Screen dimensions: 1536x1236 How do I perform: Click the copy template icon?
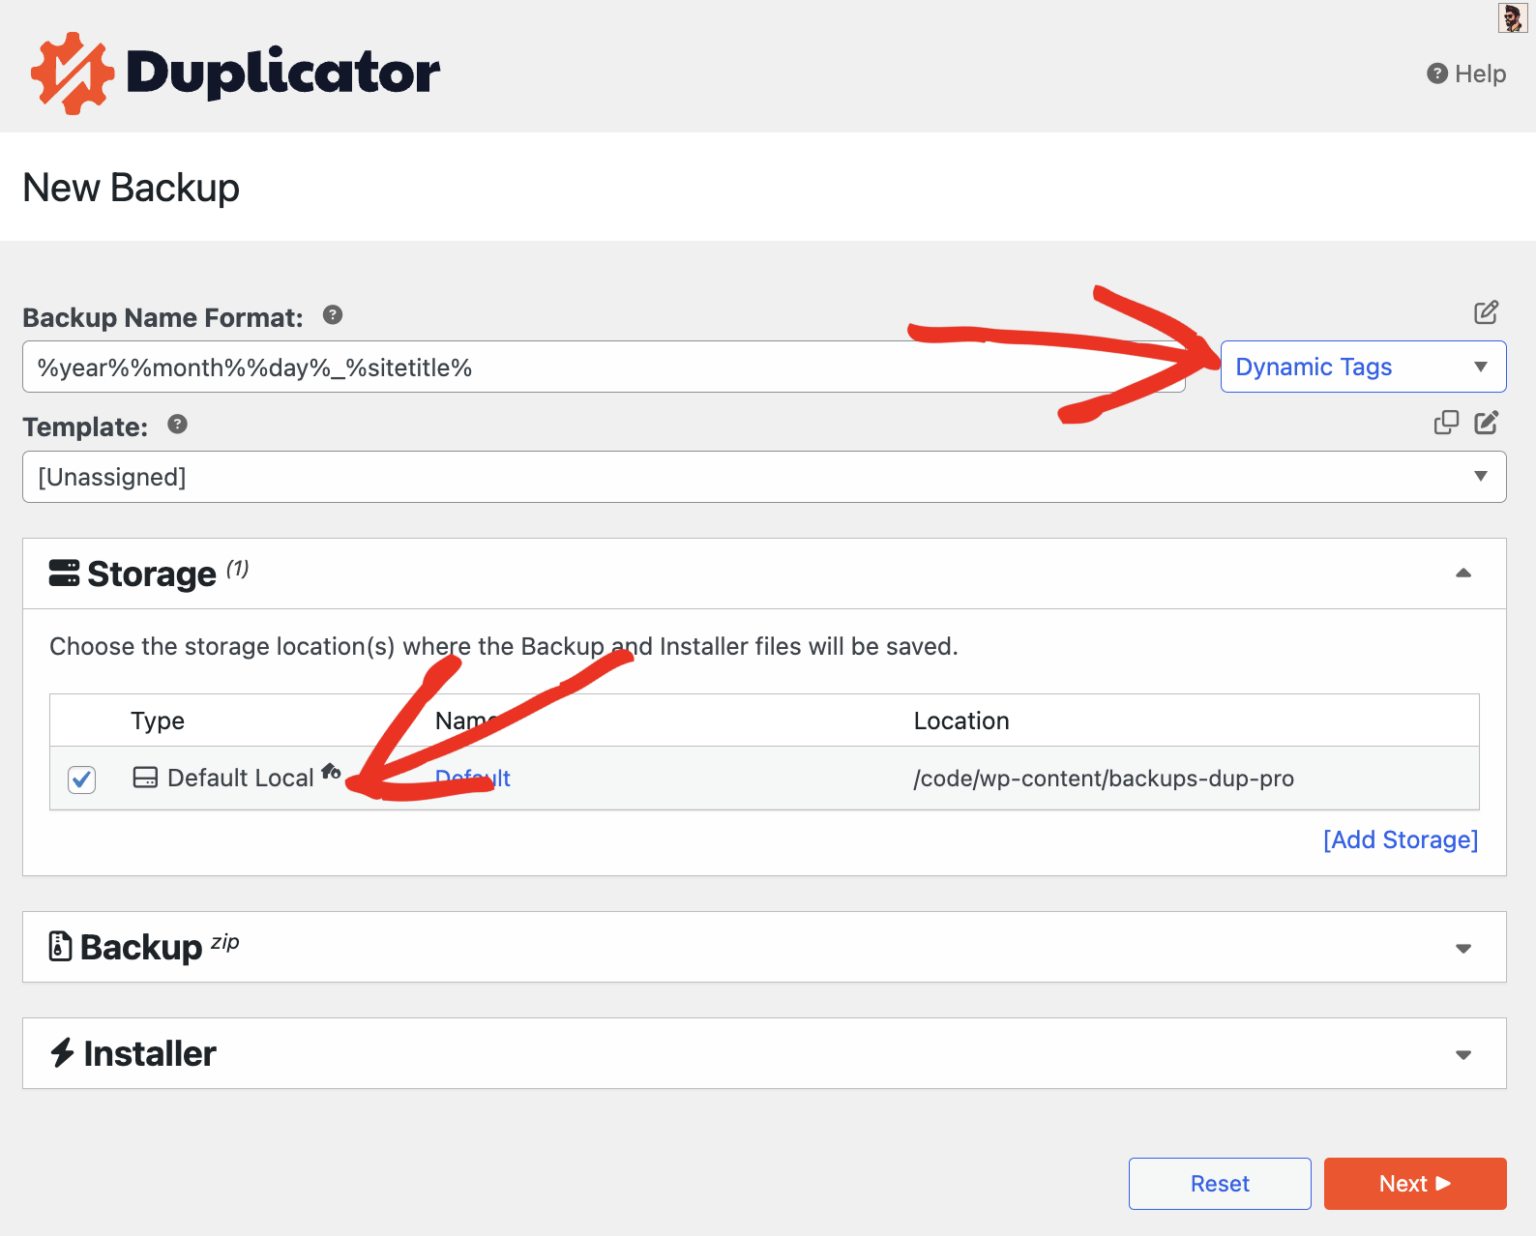(1446, 422)
